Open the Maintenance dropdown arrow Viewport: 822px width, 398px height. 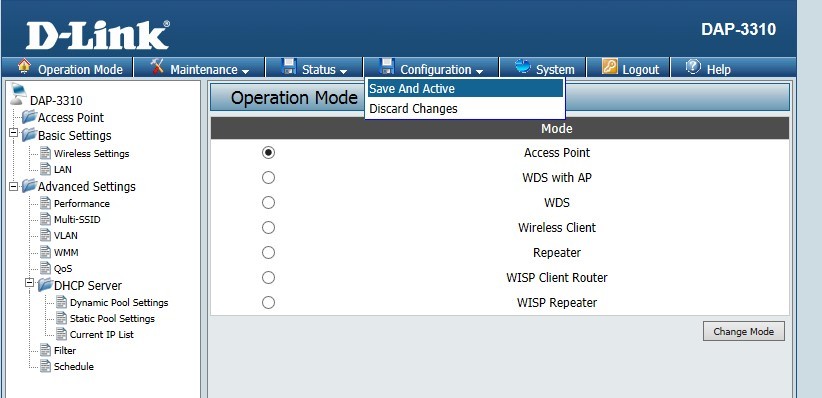[245, 71]
